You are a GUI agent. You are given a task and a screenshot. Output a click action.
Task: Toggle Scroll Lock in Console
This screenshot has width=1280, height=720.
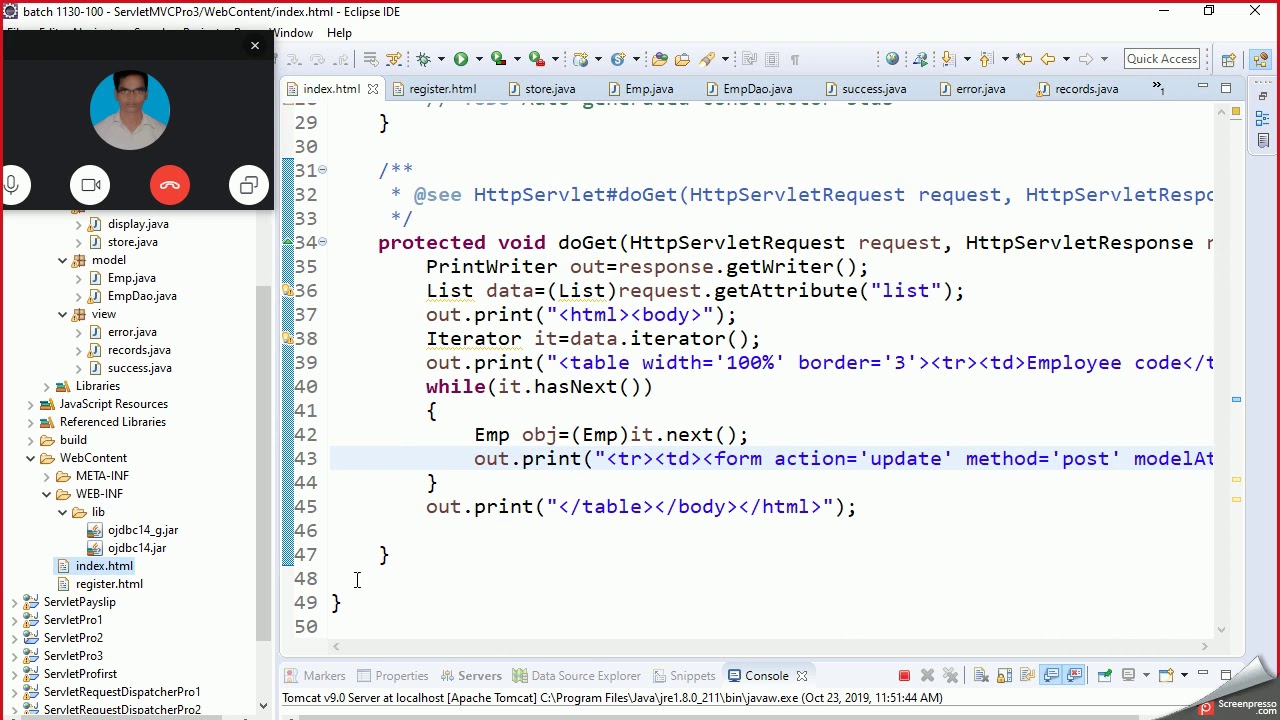click(x=1004, y=676)
